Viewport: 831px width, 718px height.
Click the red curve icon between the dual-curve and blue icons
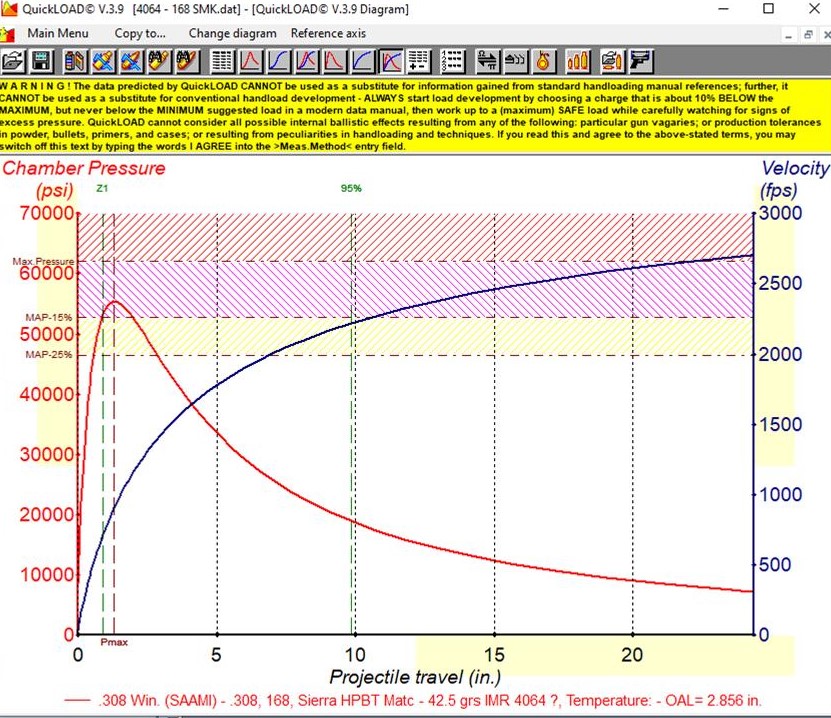[x=334, y=61]
